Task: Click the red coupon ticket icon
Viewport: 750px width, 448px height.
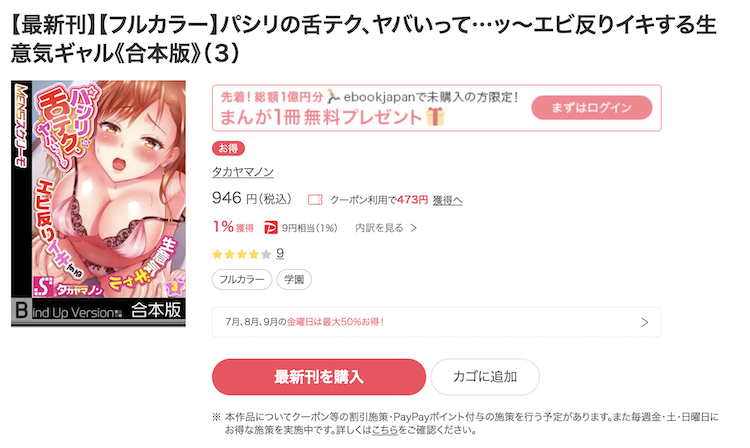Action: 315,199
